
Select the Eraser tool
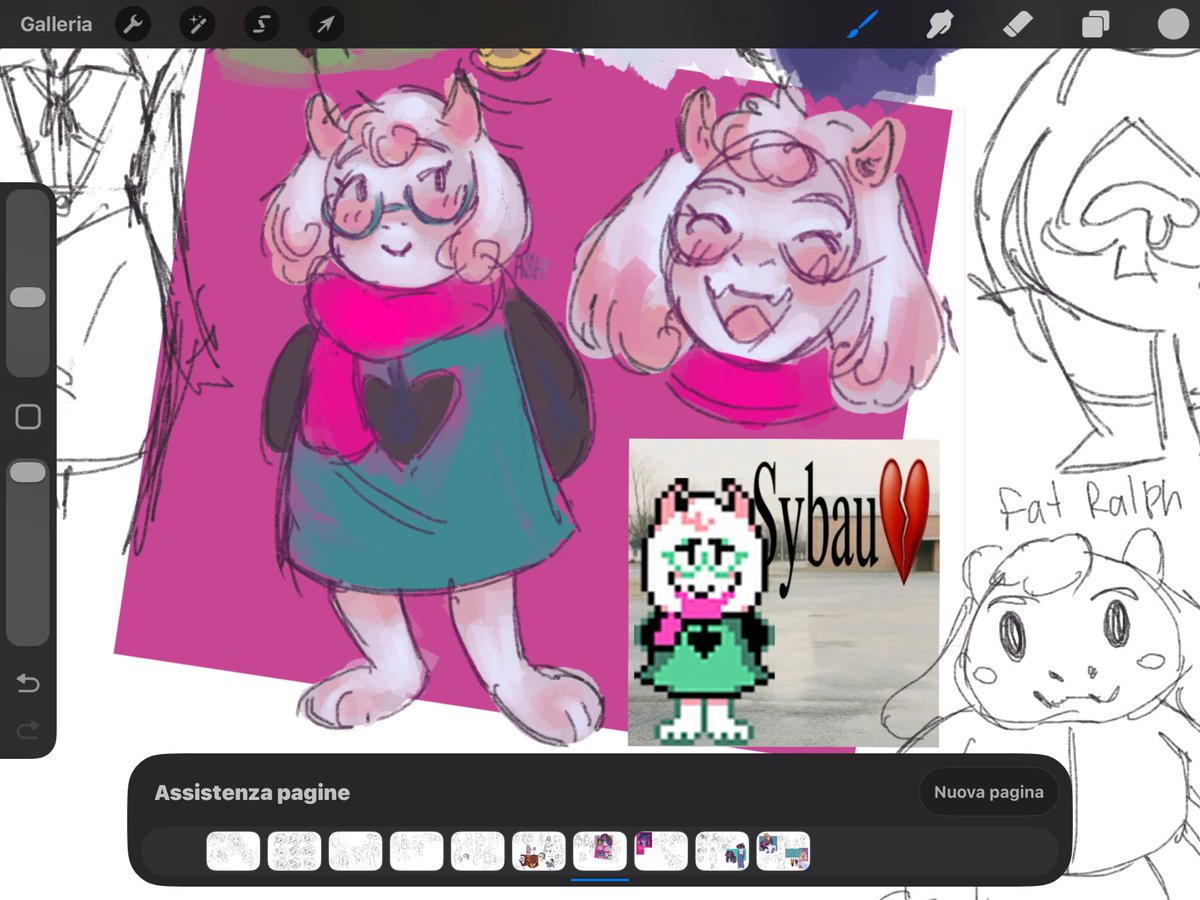[x=1017, y=24]
